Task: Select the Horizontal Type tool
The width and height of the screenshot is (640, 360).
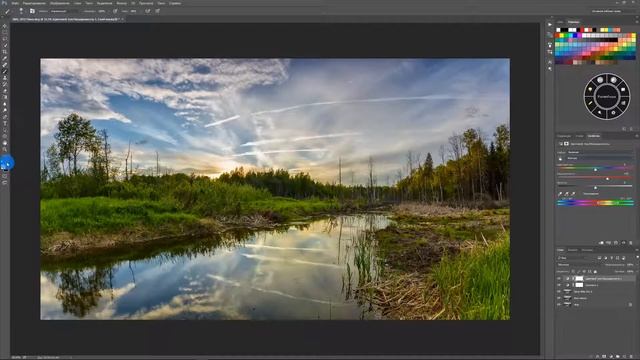Action: pyautogui.click(x=4, y=124)
